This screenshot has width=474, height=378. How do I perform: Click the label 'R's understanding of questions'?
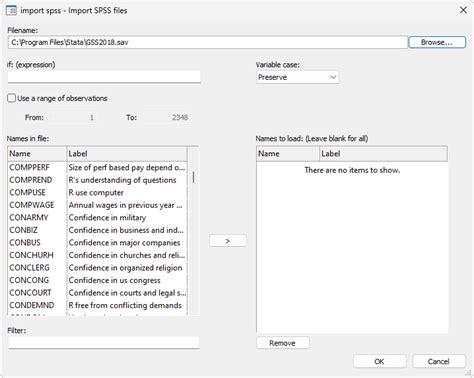122,180
